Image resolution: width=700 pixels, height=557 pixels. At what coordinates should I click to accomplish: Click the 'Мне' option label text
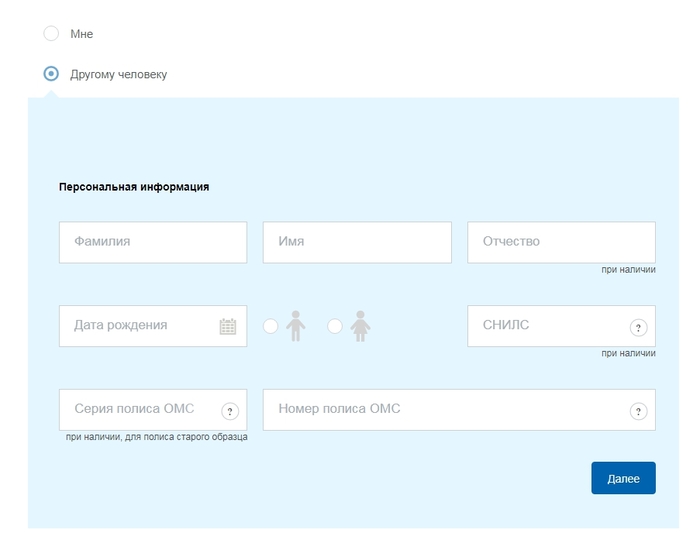click(x=82, y=34)
